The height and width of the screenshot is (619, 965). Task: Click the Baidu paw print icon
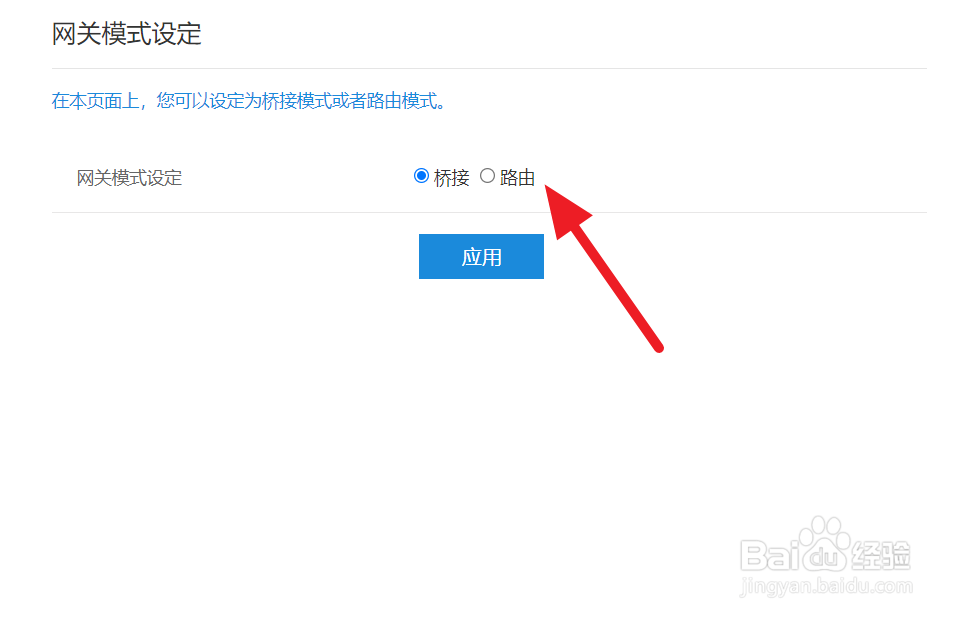[x=825, y=543]
